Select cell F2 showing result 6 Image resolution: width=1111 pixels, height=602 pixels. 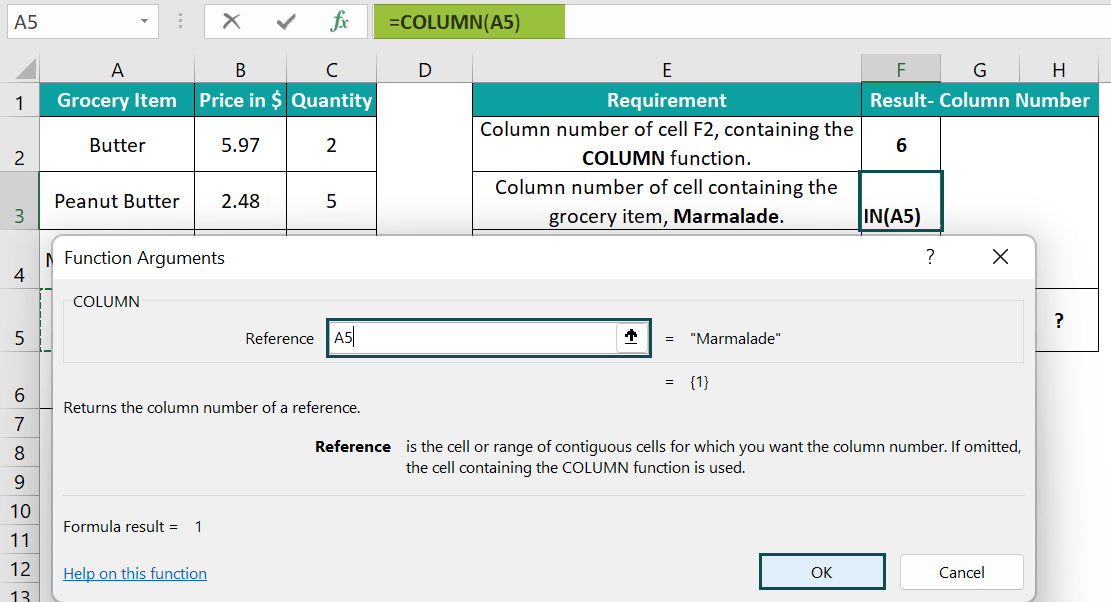click(900, 144)
